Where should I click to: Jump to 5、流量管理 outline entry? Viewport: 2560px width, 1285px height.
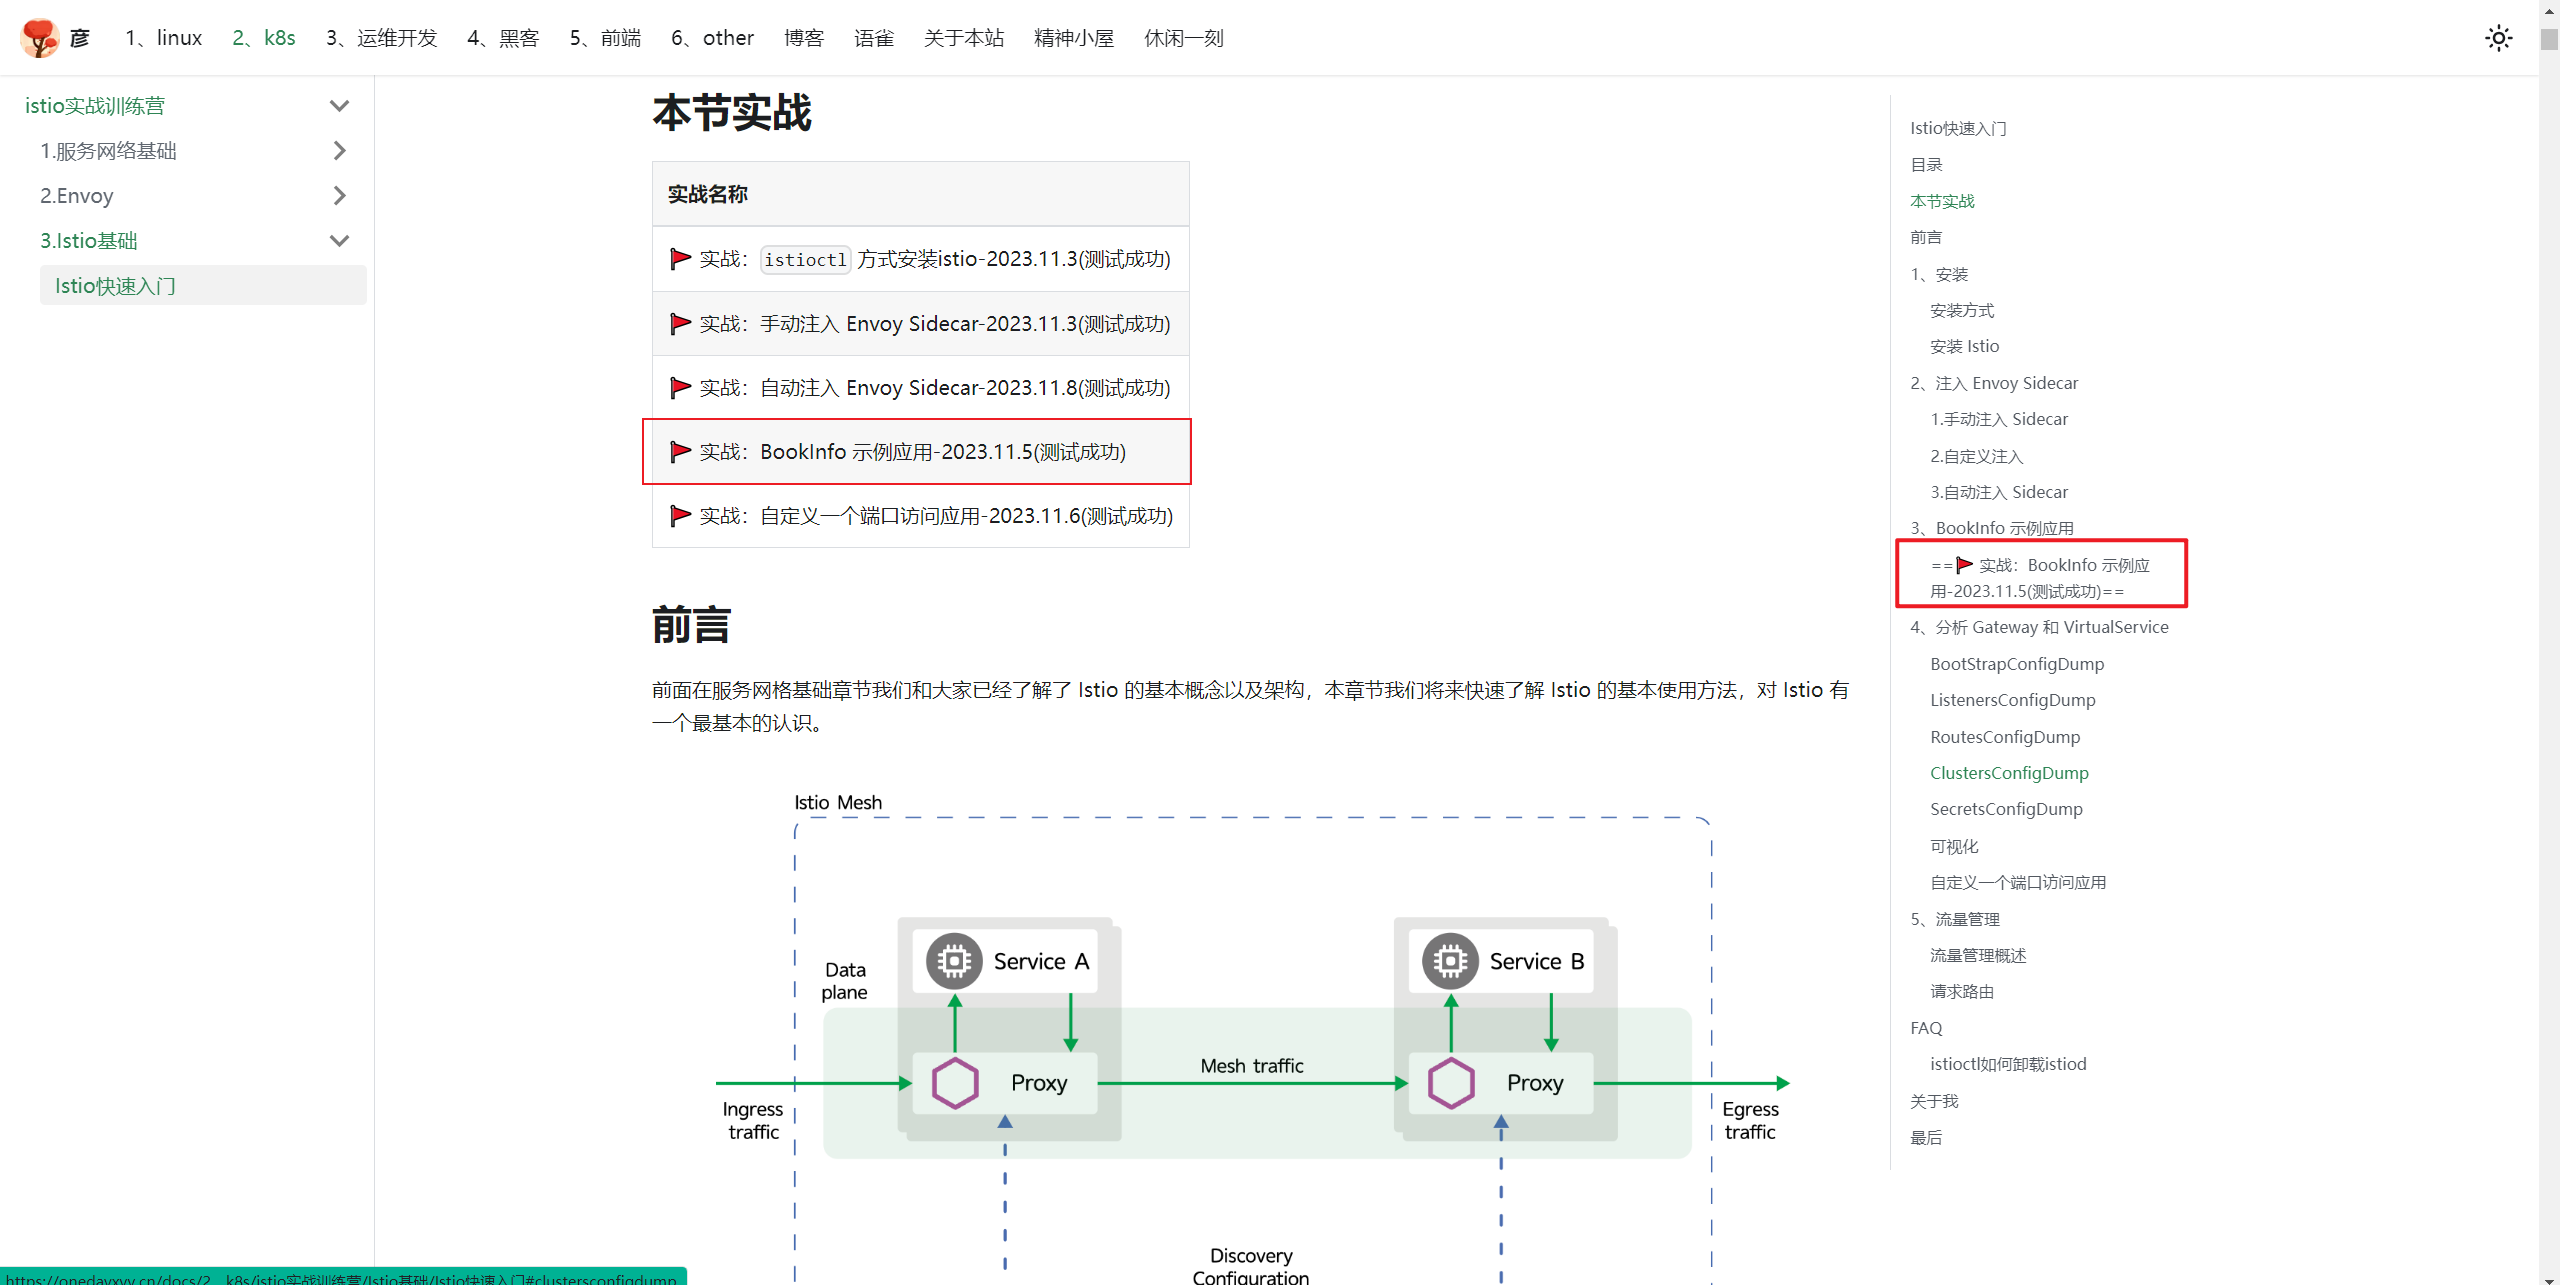click(1955, 919)
